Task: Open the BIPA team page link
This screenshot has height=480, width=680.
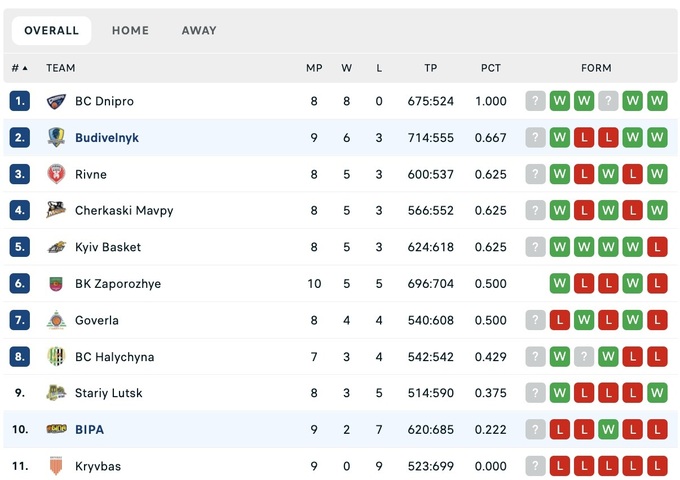Action: pyautogui.click(x=89, y=430)
